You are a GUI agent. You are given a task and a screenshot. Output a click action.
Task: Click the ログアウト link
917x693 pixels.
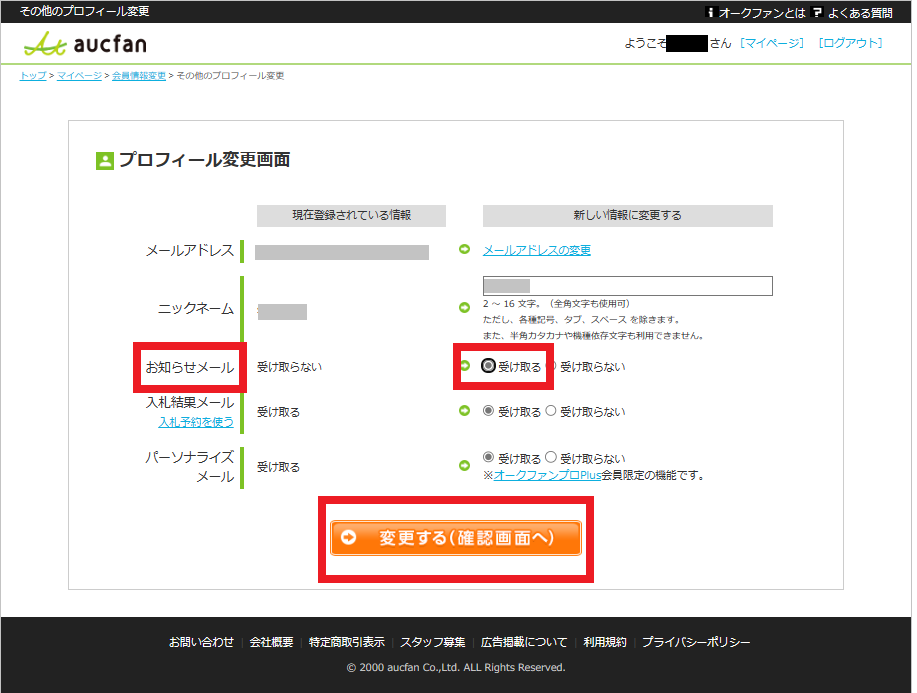(x=850, y=43)
